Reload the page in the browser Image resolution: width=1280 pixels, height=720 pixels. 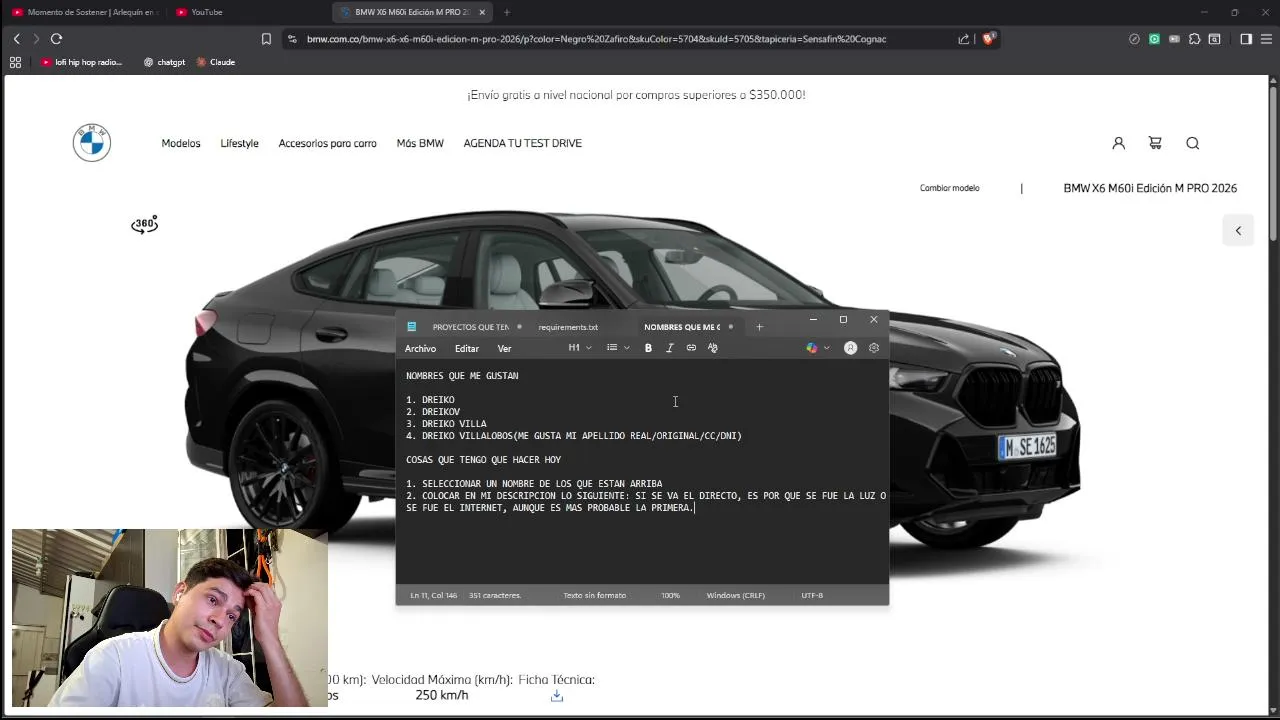pos(56,39)
